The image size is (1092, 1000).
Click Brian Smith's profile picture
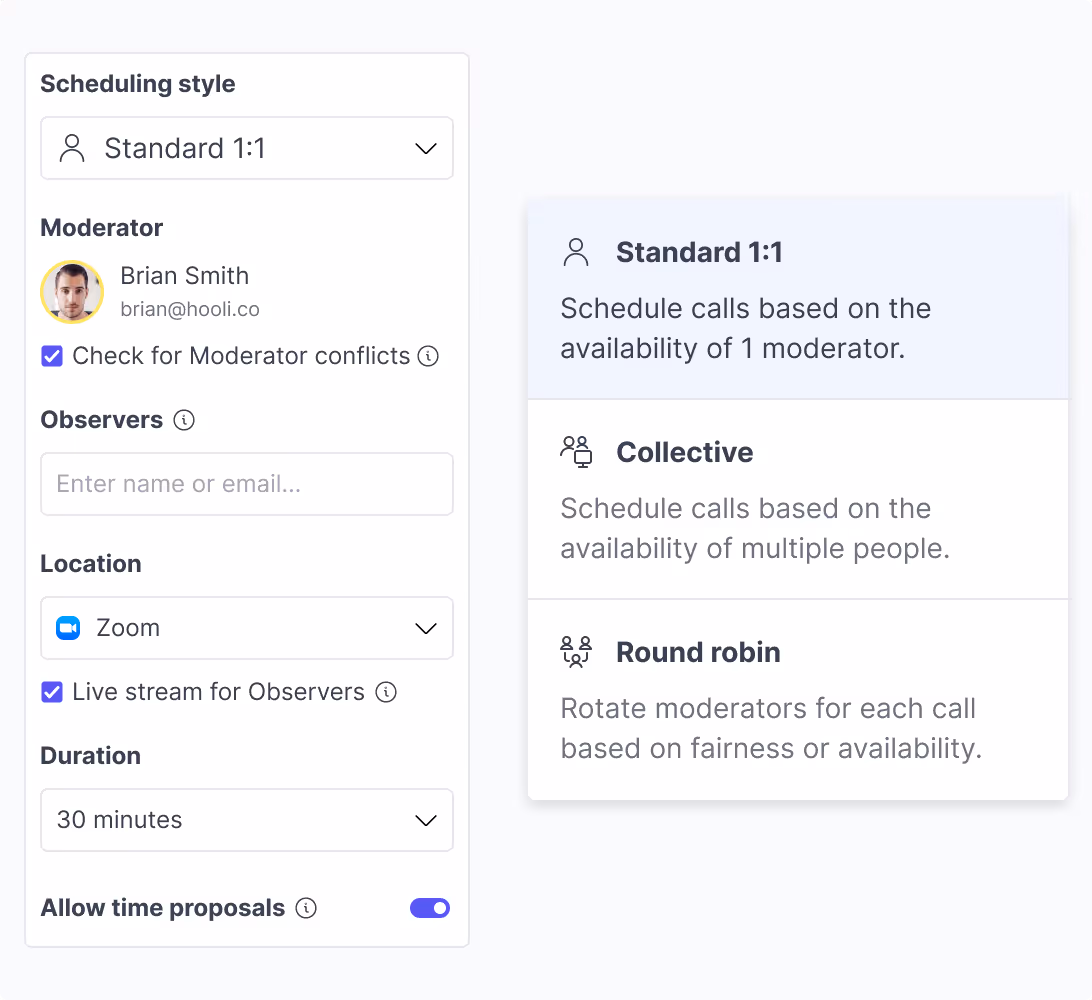click(71, 292)
